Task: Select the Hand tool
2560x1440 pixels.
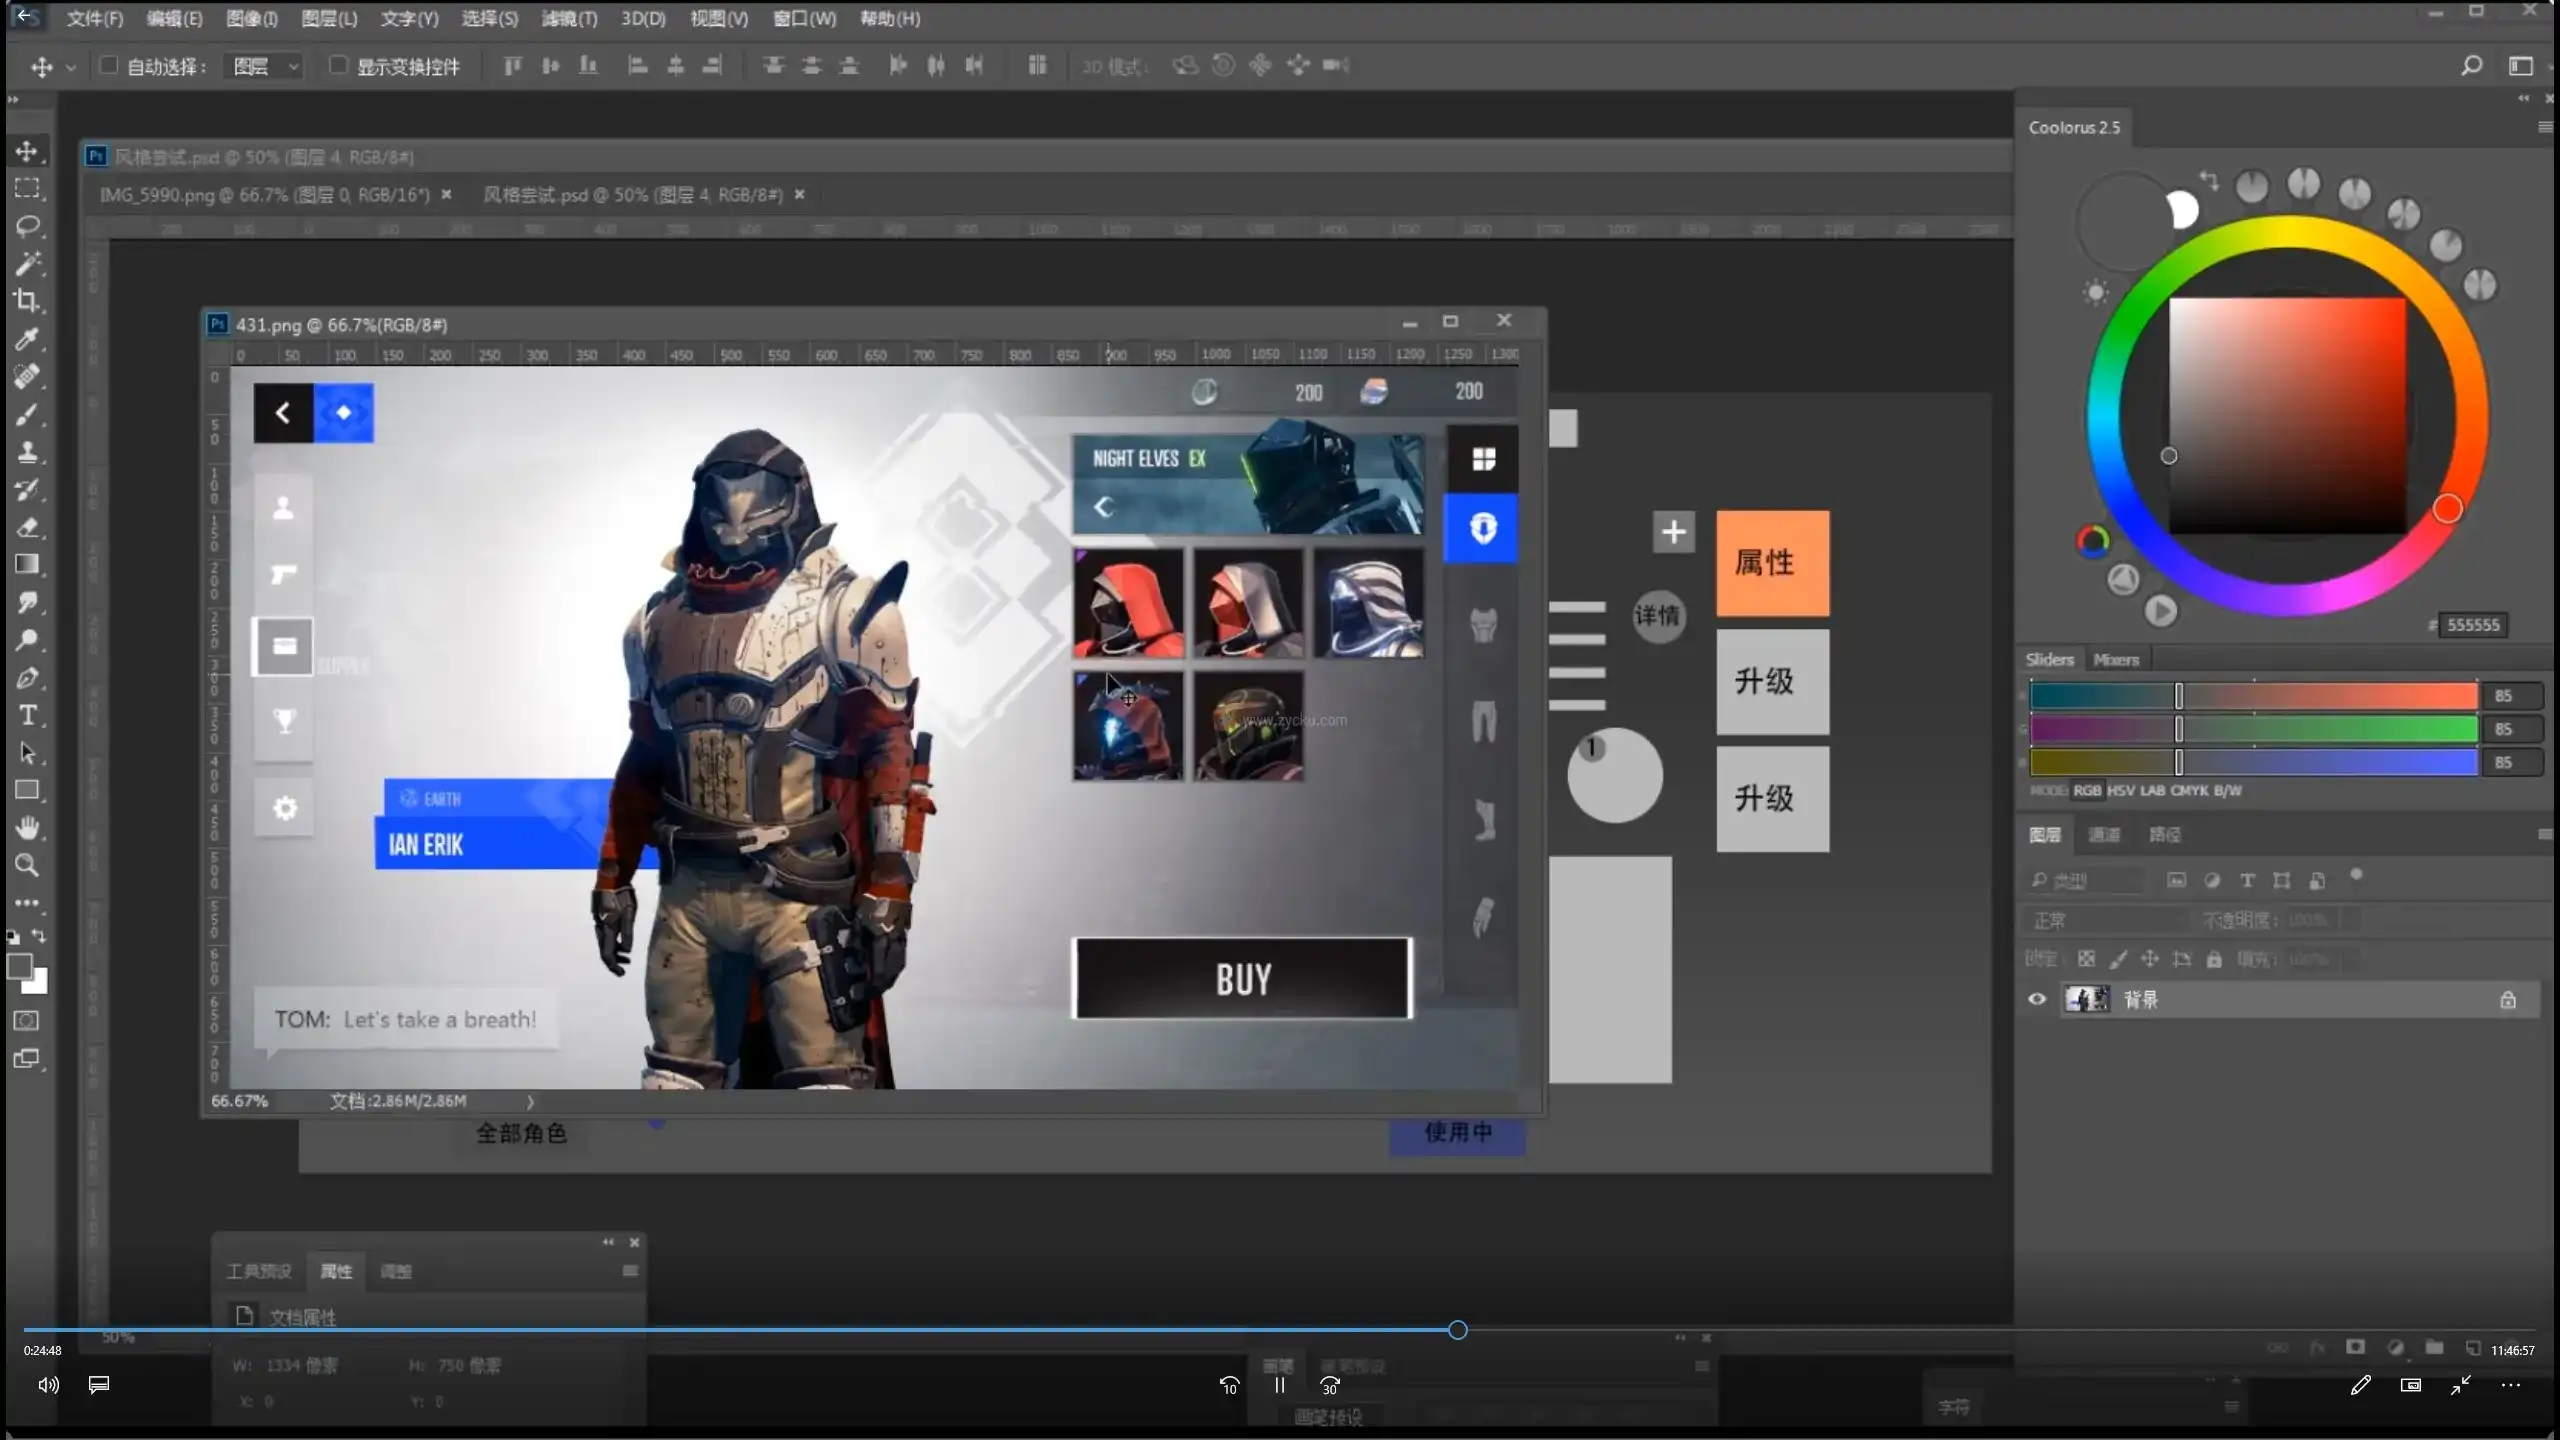Action: point(27,828)
